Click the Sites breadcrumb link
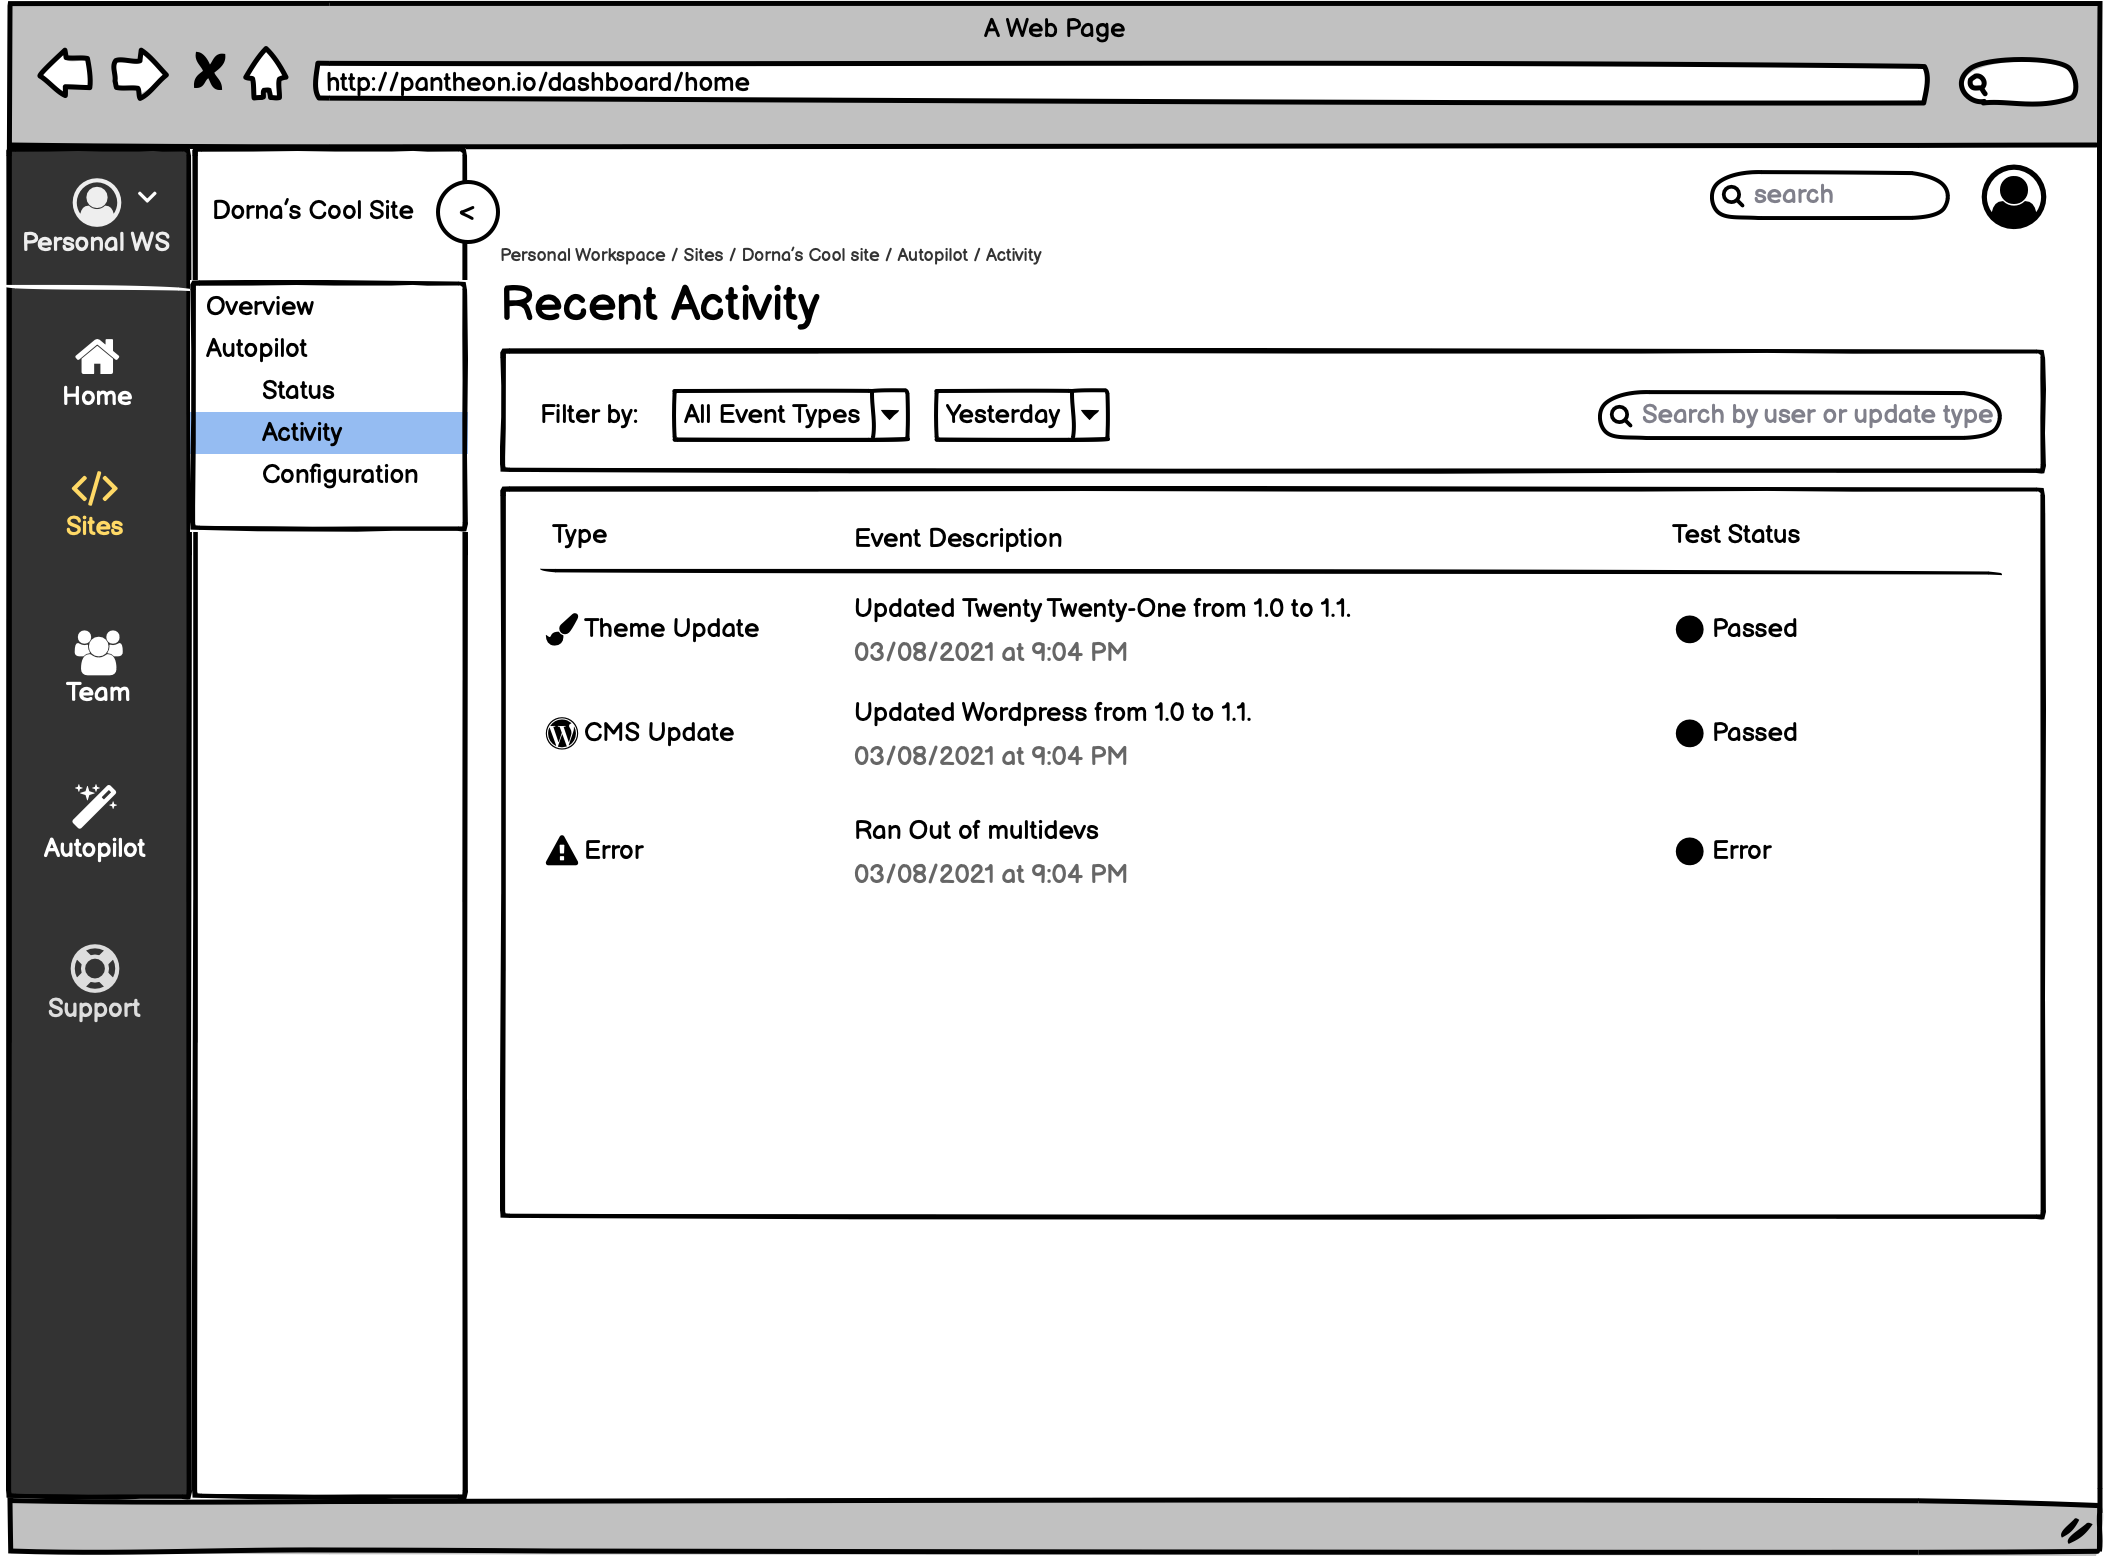Screen dimensions: 2104x1556 coord(703,255)
